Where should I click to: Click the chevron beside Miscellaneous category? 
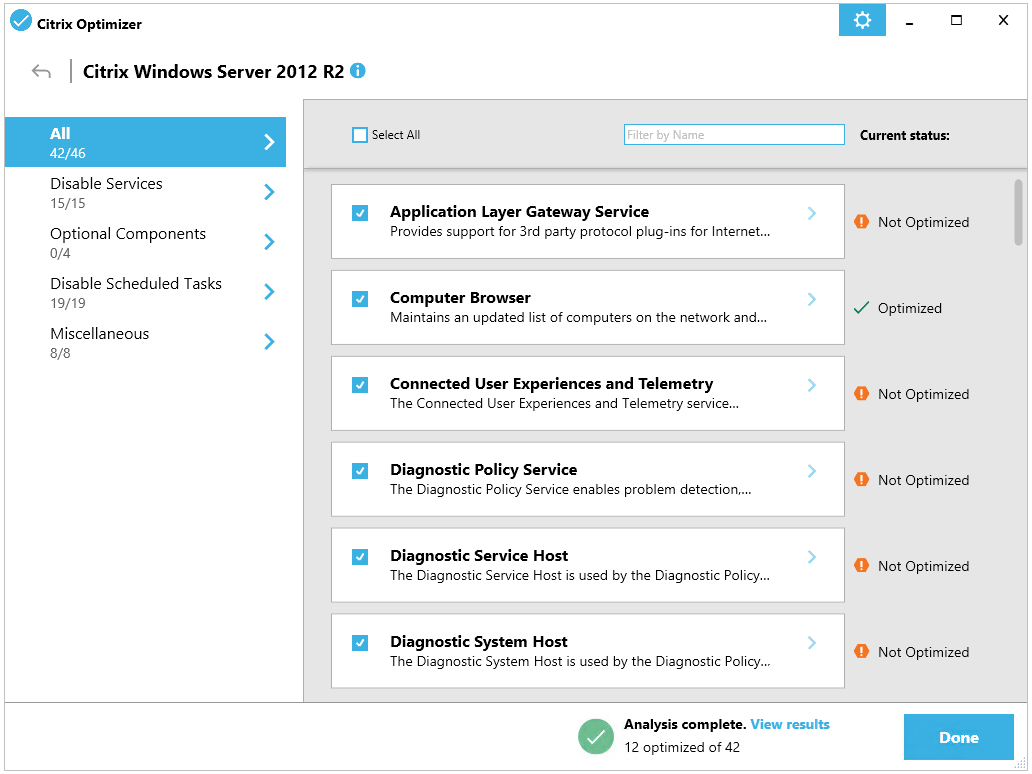(x=269, y=342)
